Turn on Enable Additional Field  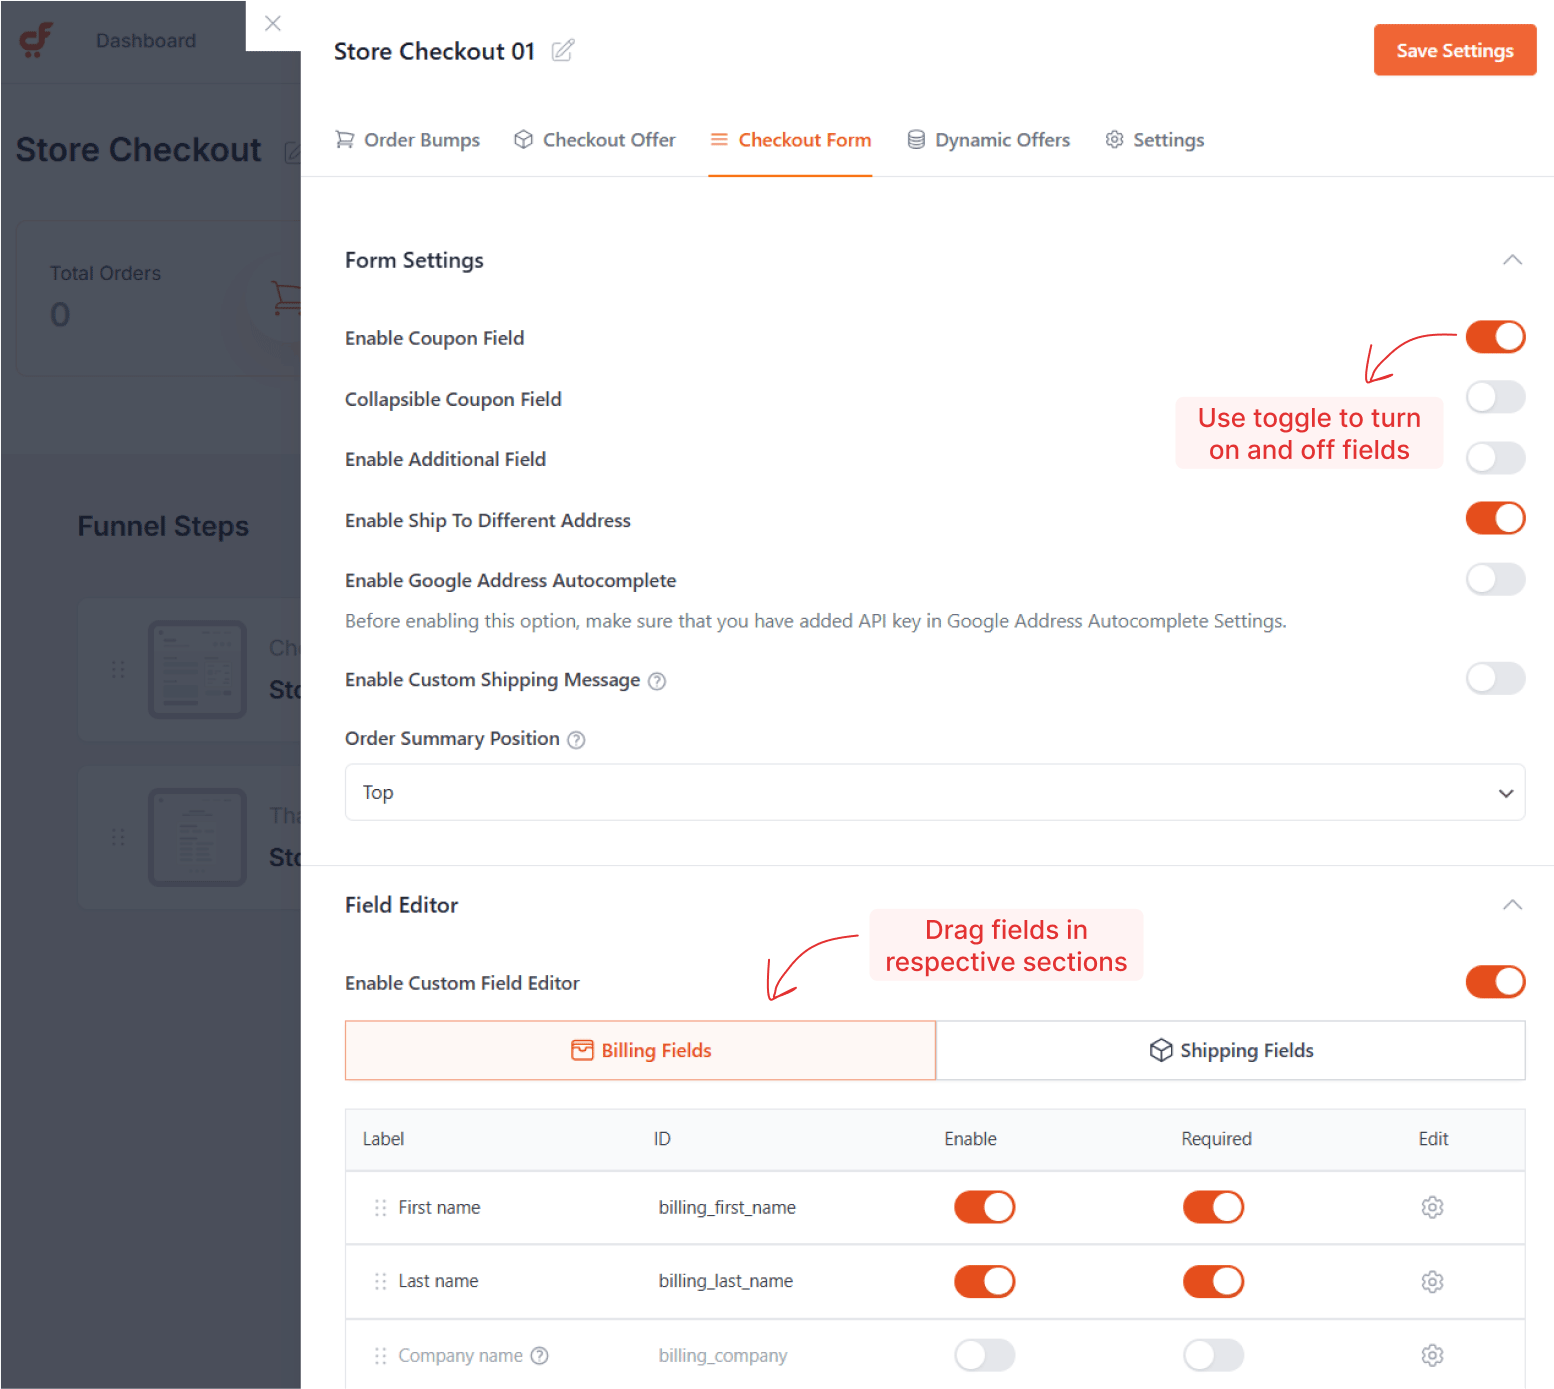(1495, 458)
